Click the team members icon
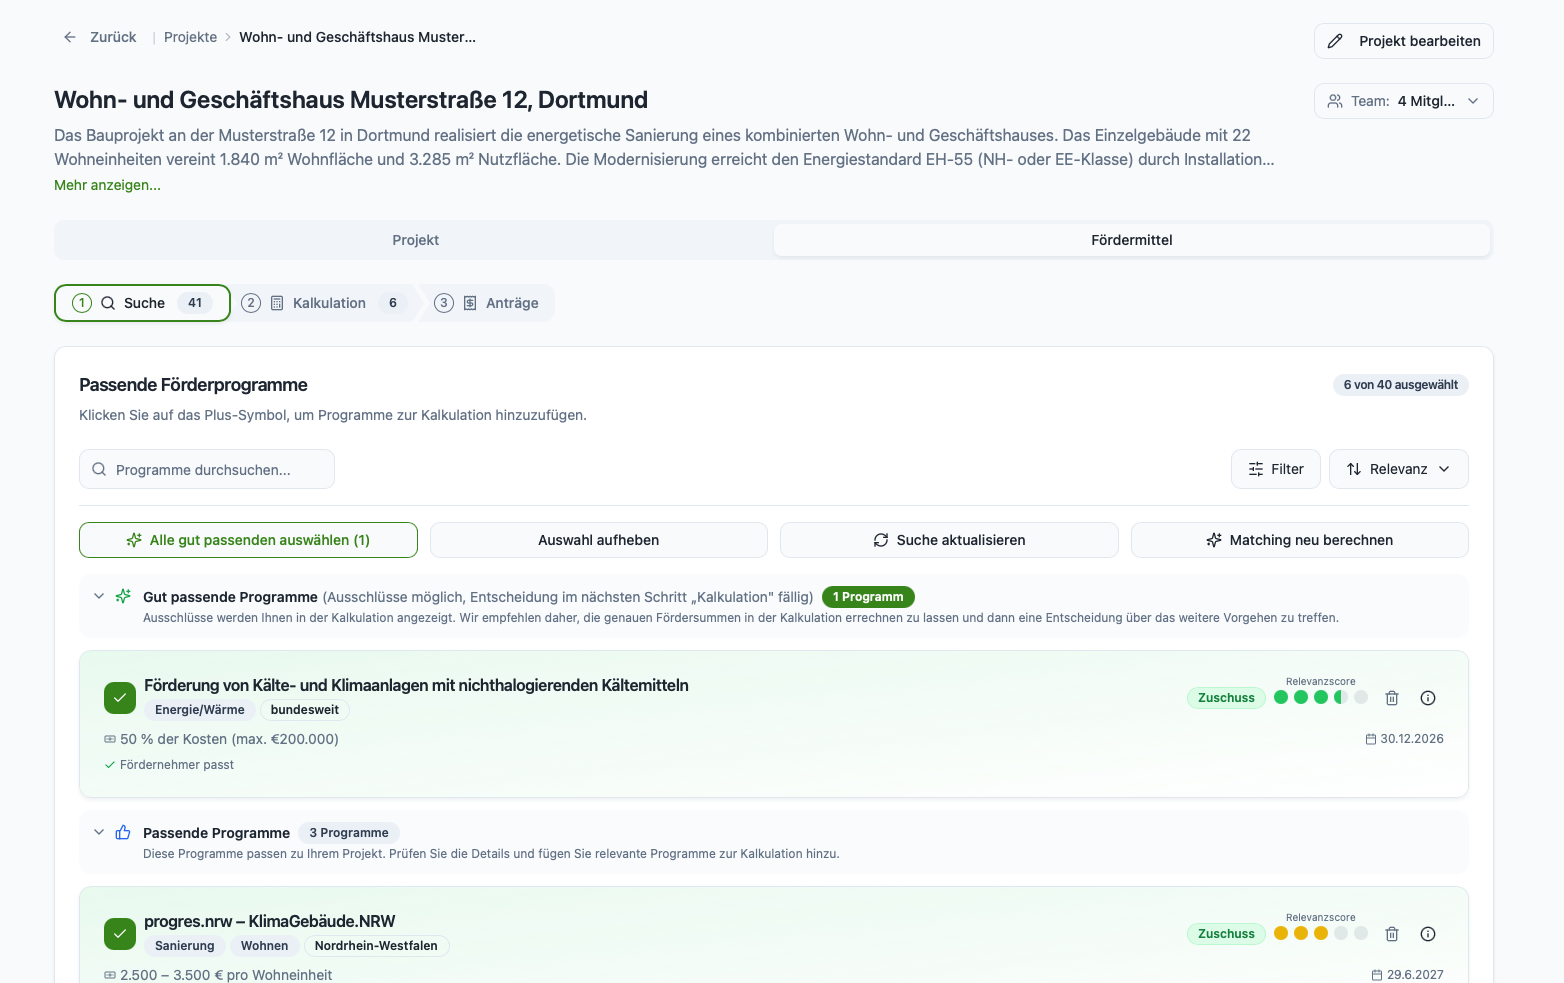The image size is (1564, 983). tap(1335, 101)
